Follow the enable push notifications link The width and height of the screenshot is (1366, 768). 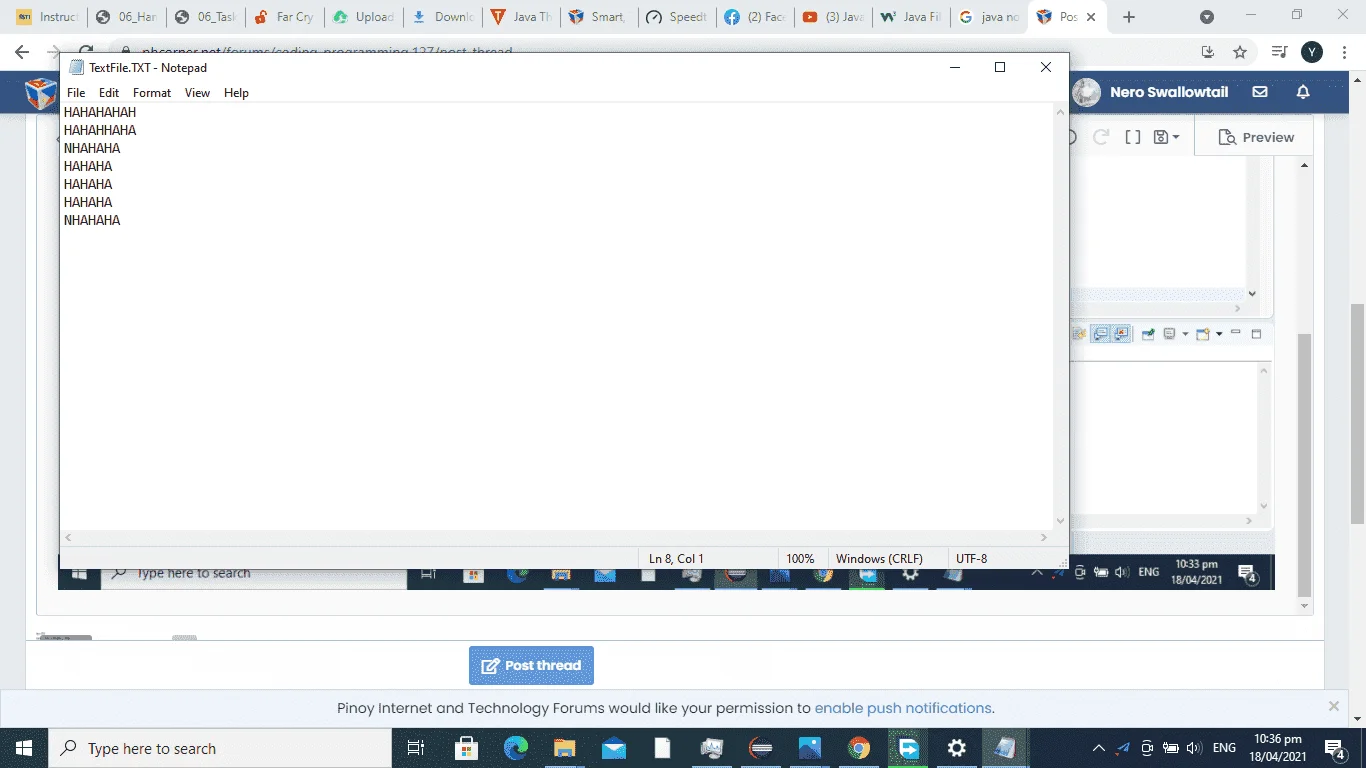(x=903, y=708)
